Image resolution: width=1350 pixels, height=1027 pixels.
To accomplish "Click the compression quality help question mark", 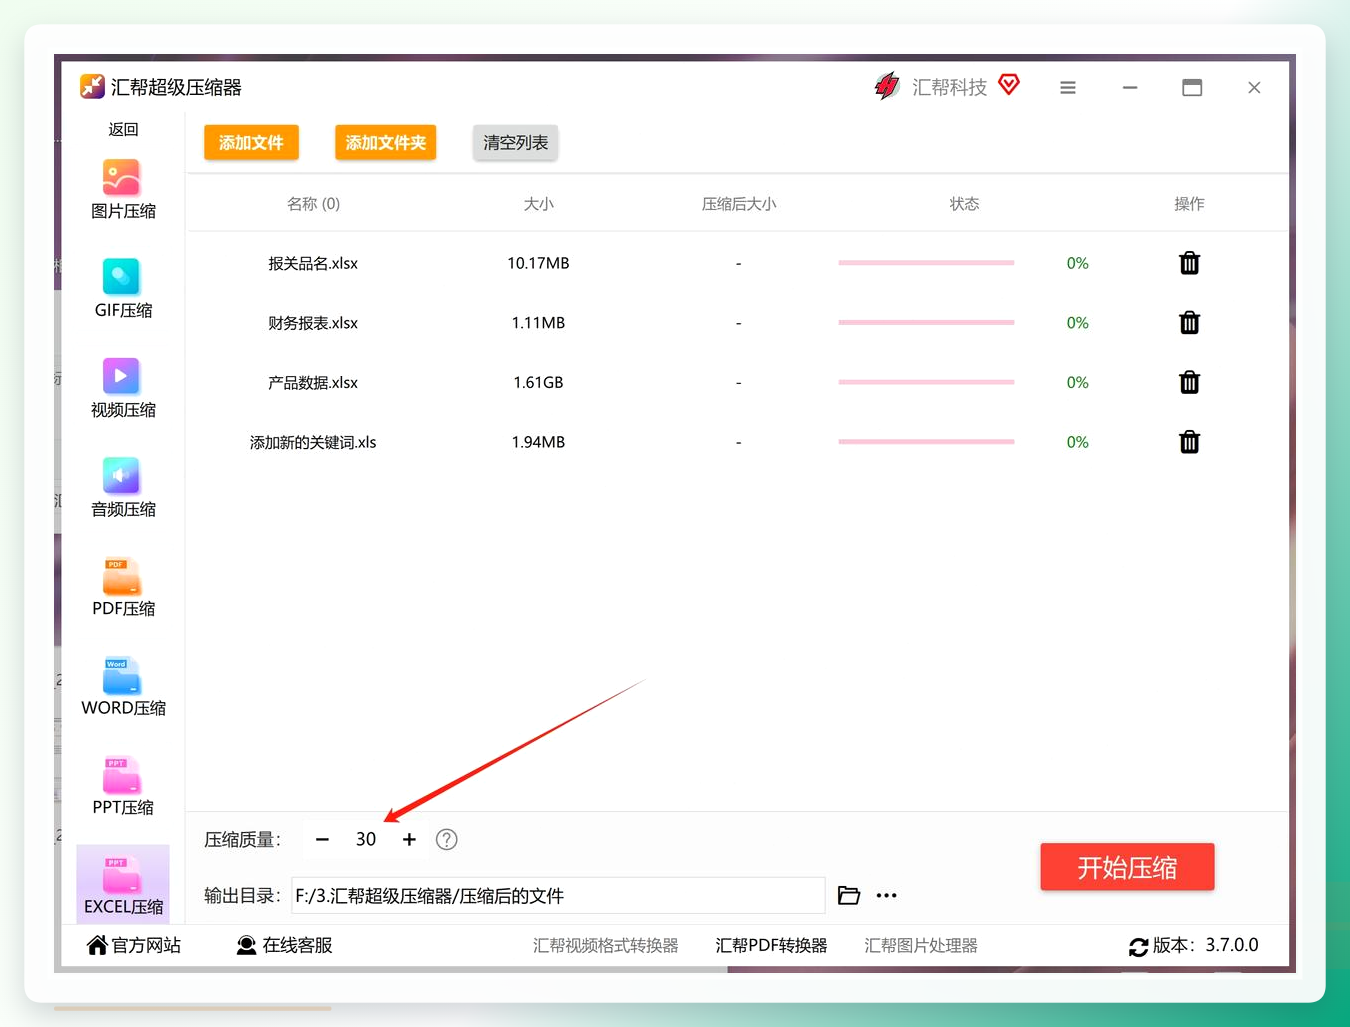I will [x=447, y=839].
